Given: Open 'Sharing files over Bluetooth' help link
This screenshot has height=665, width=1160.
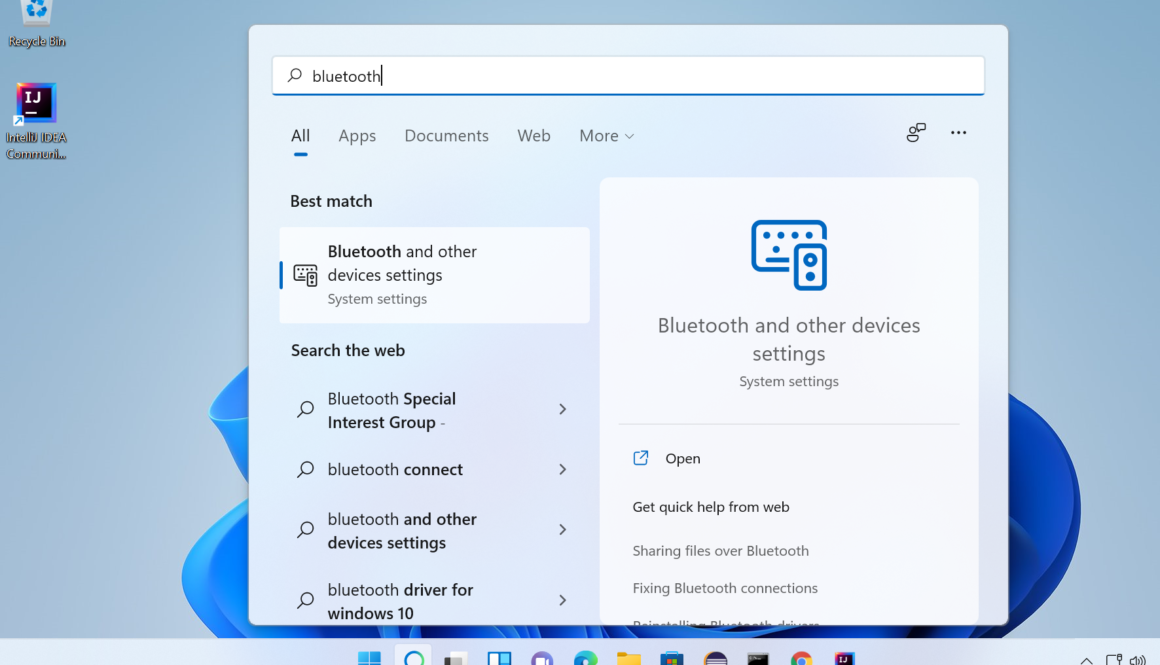Looking at the screenshot, I should pyautogui.click(x=720, y=550).
